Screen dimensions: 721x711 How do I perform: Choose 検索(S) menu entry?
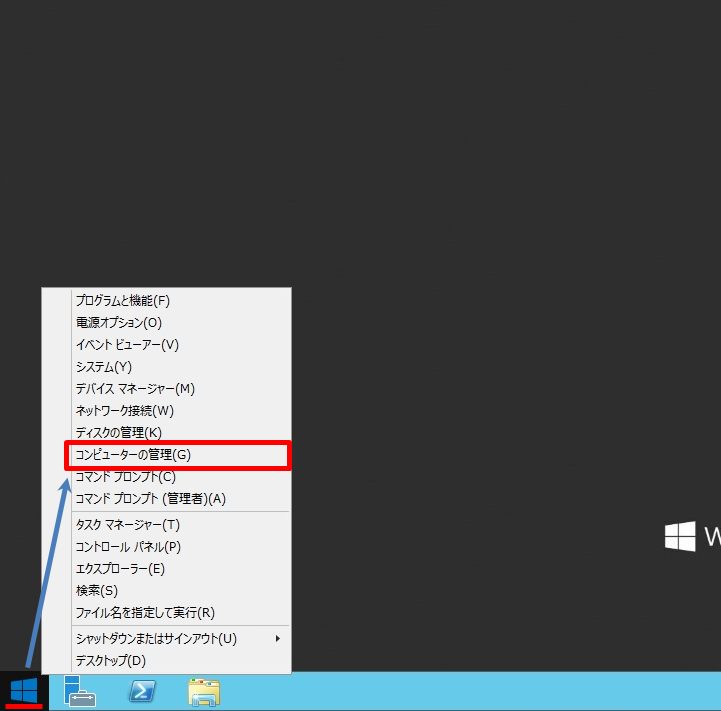click(166, 591)
